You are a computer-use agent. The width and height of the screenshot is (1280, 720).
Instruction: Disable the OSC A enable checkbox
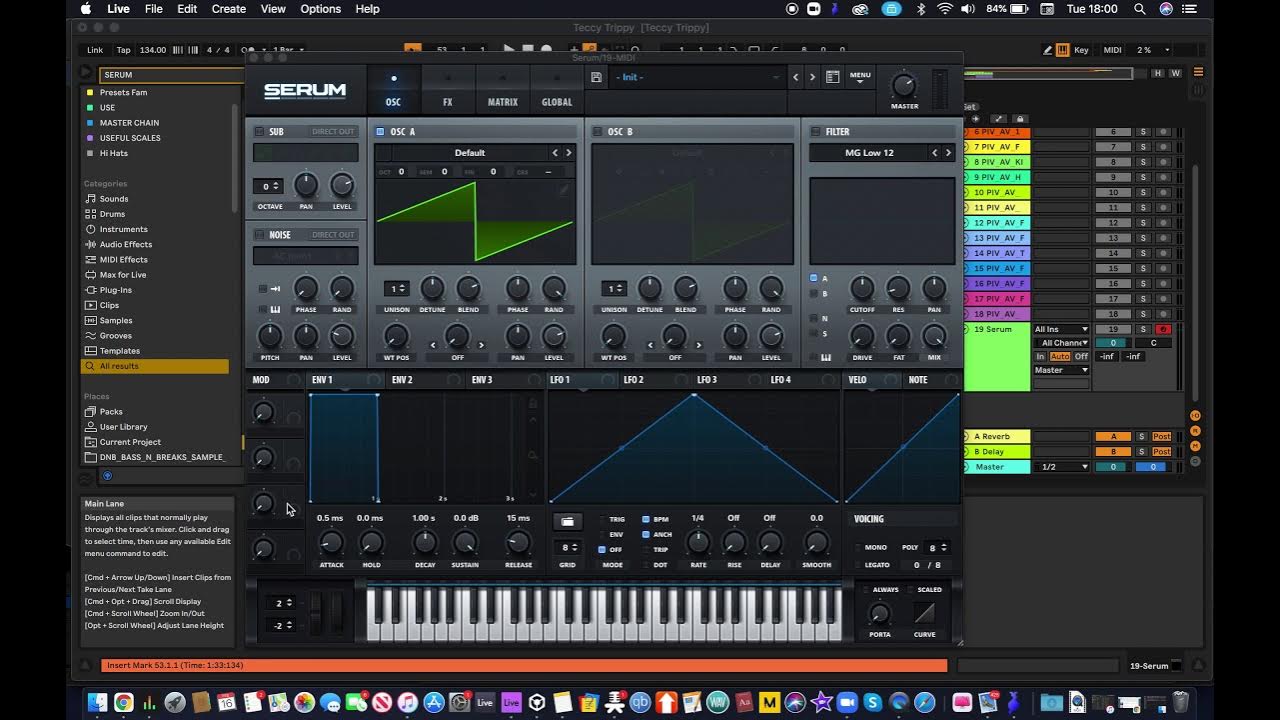coord(380,132)
